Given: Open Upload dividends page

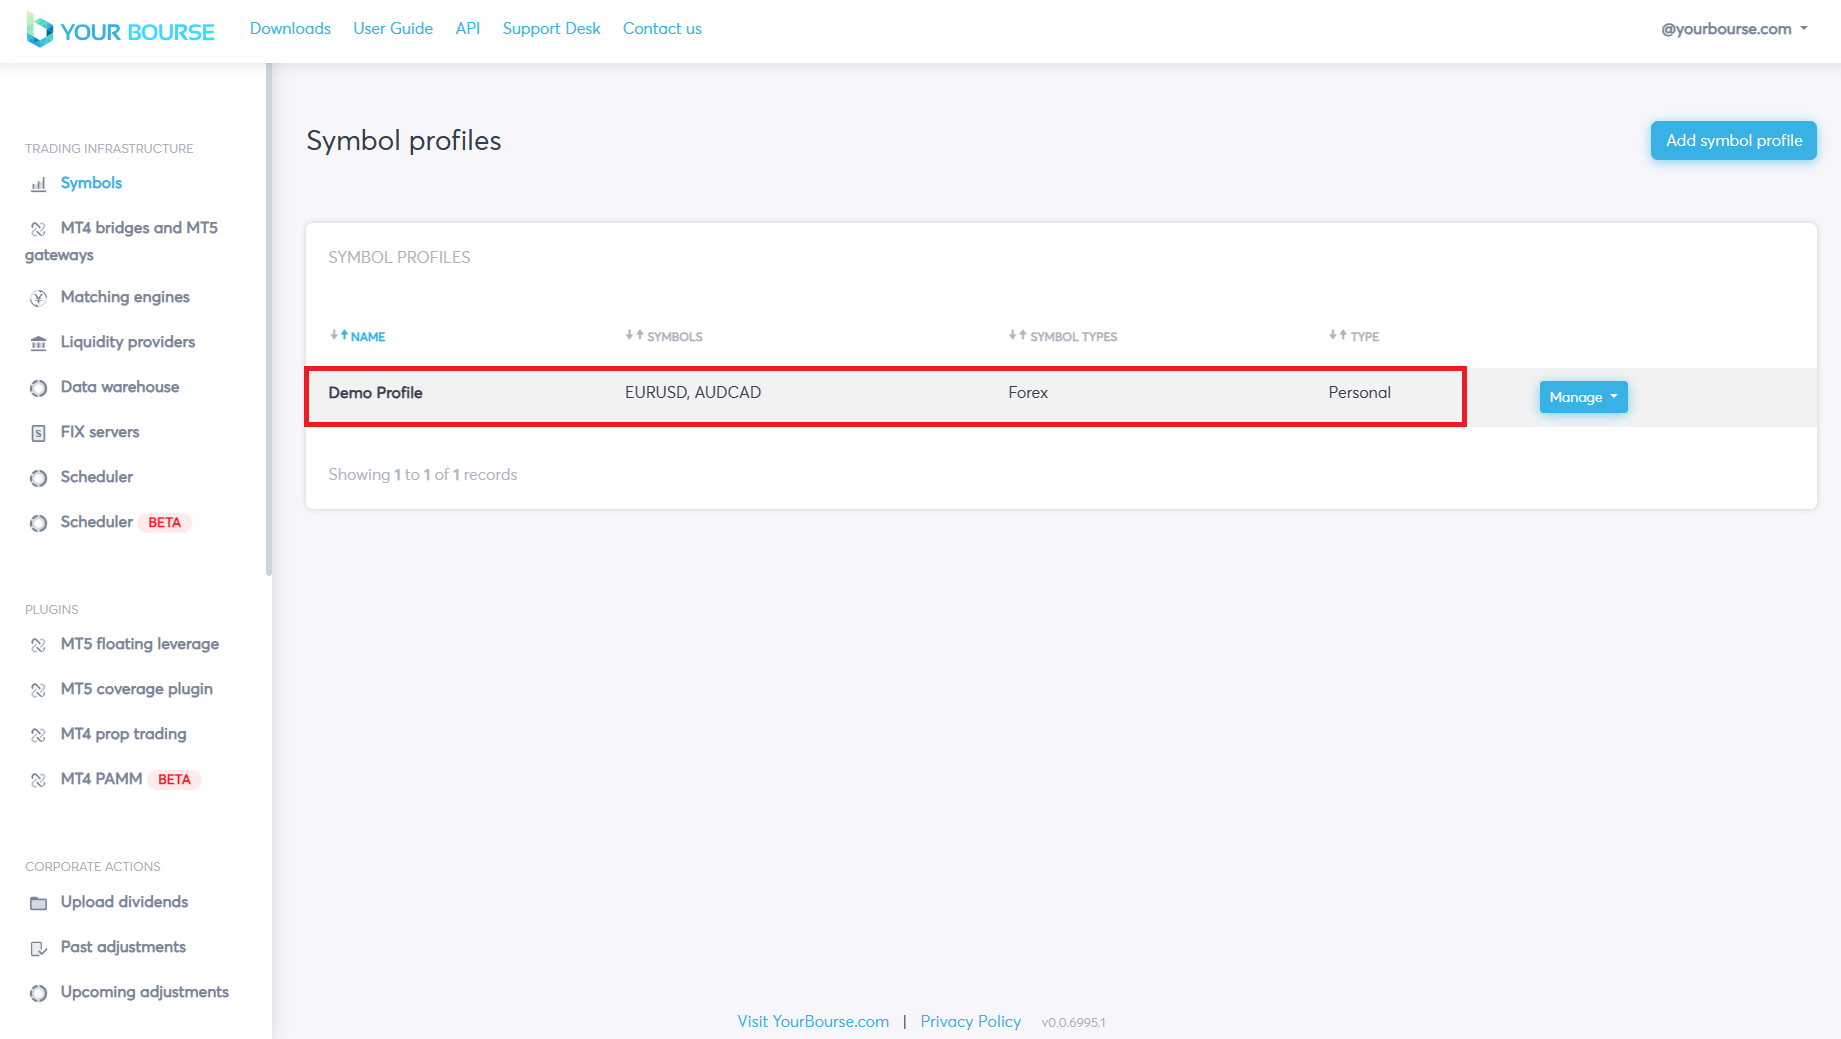Looking at the screenshot, I should 124,902.
